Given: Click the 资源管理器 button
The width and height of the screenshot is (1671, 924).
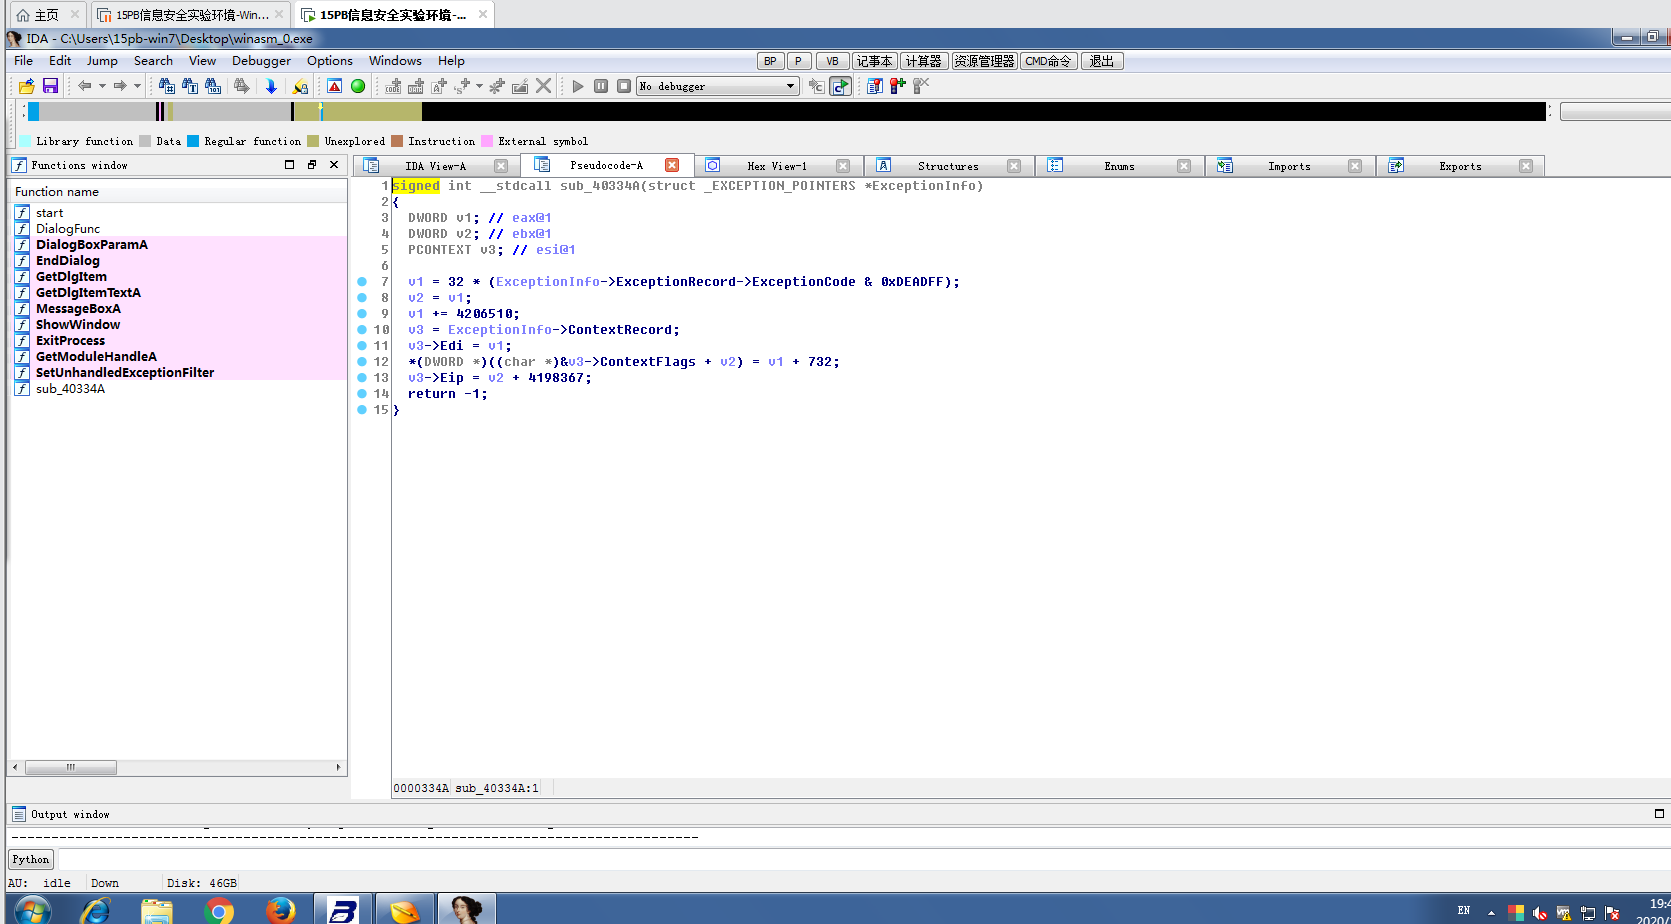Looking at the screenshot, I should [x=984, y=61].
